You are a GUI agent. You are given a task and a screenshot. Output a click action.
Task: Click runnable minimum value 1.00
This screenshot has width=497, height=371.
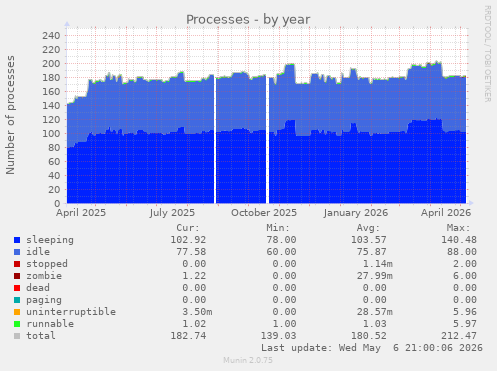284,324
